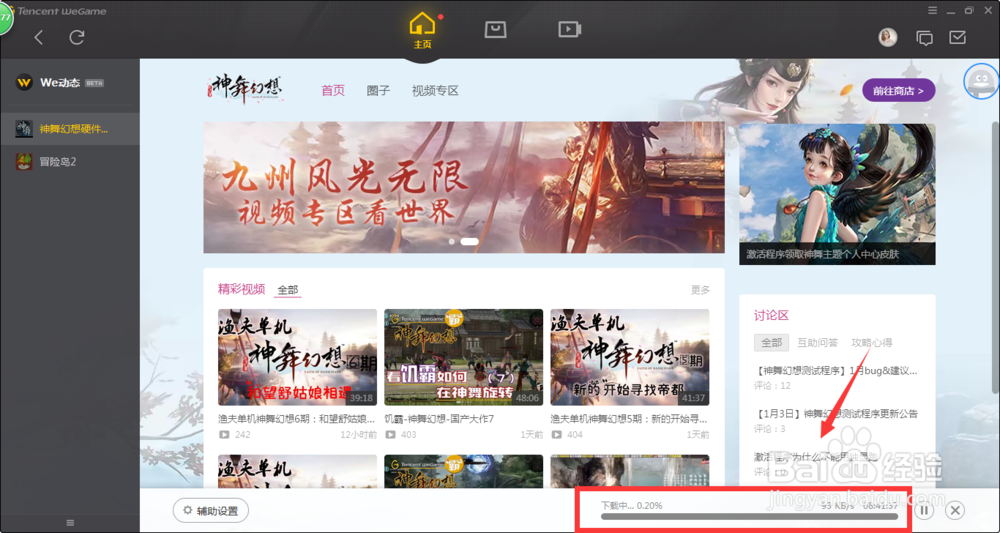The height and width of the screenshot is (533, 1000).
Task: Open 激活程序领取神舞主题 promo image
Action: click(837, 194)
